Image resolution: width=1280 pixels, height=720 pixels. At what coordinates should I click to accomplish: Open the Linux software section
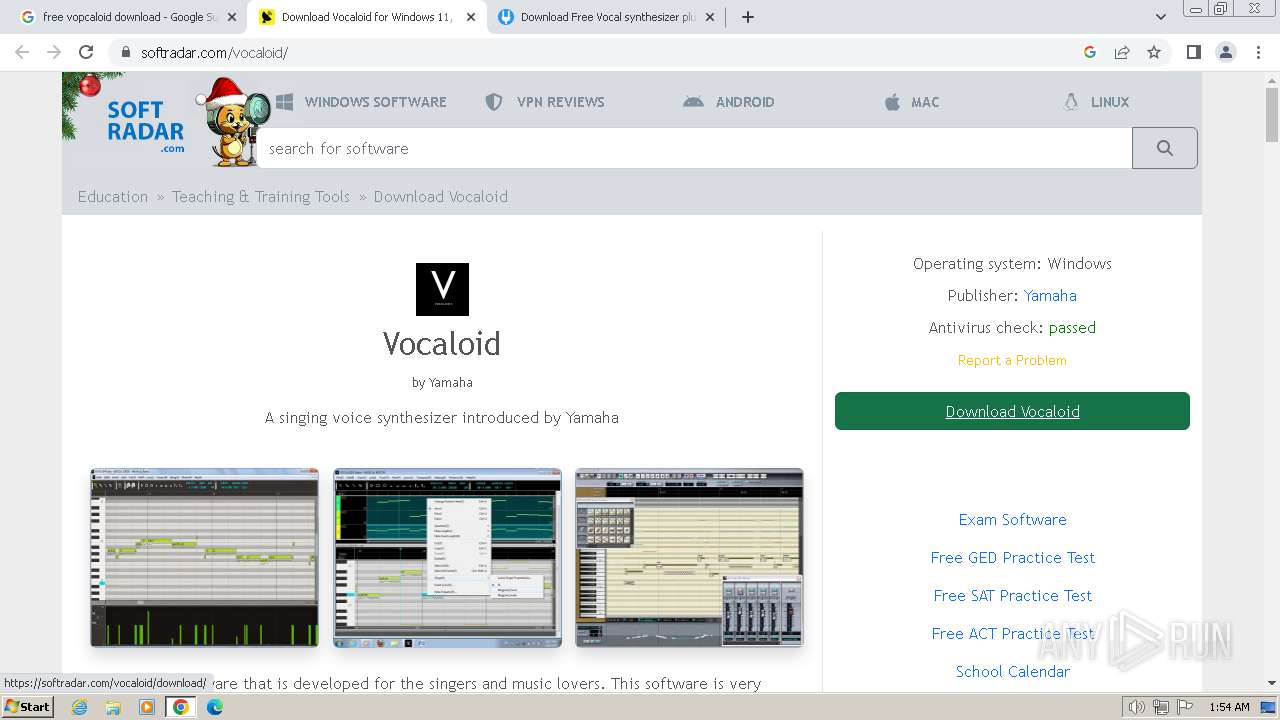point(1097,102)
